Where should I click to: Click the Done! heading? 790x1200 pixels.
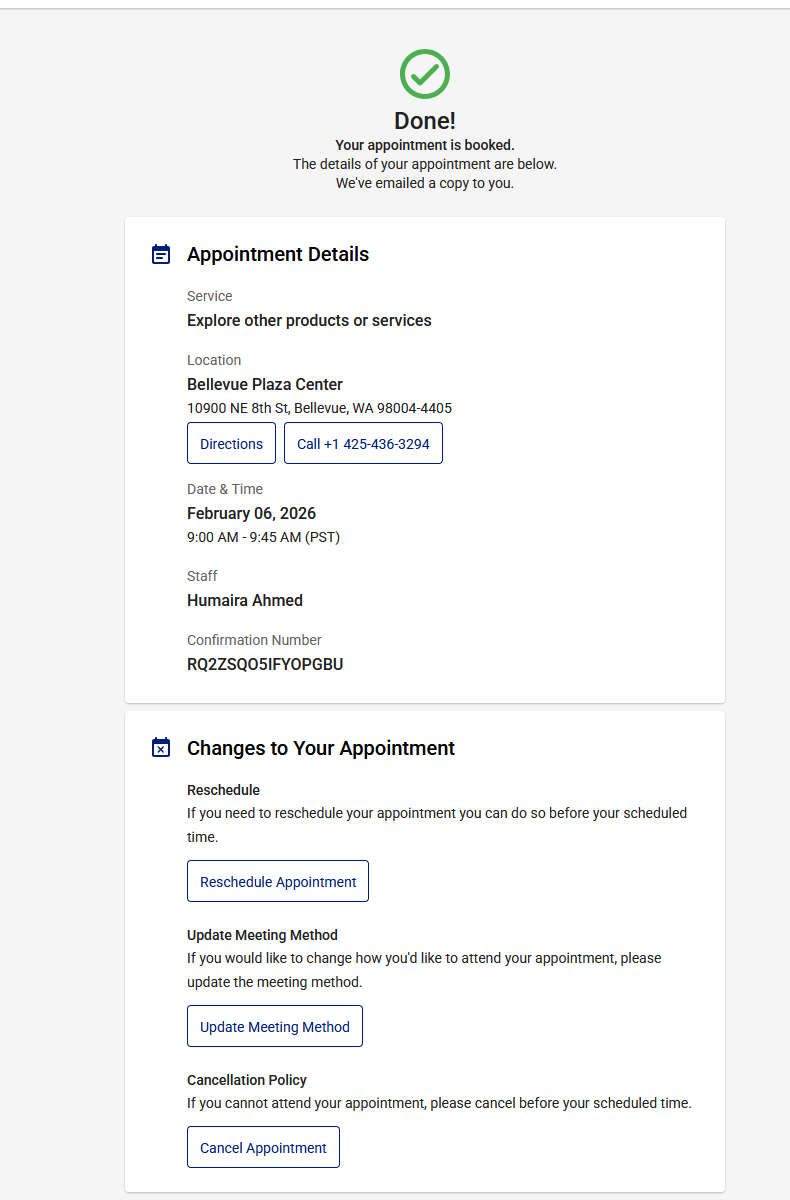coord(424,121)
